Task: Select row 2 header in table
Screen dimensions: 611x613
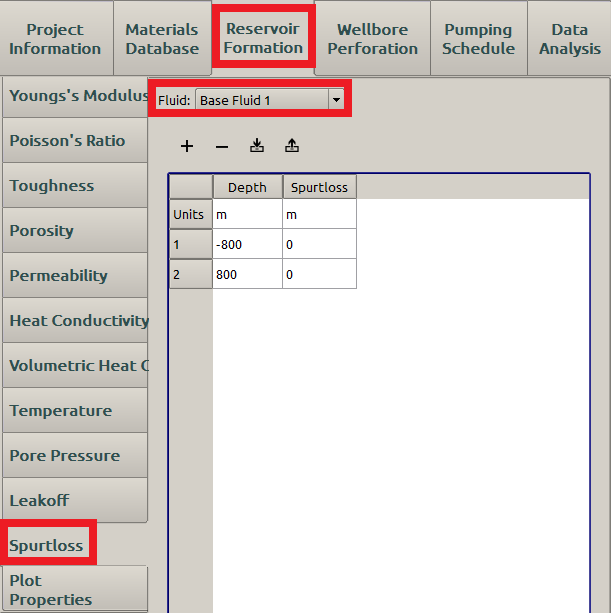Action: pos(191,274)
